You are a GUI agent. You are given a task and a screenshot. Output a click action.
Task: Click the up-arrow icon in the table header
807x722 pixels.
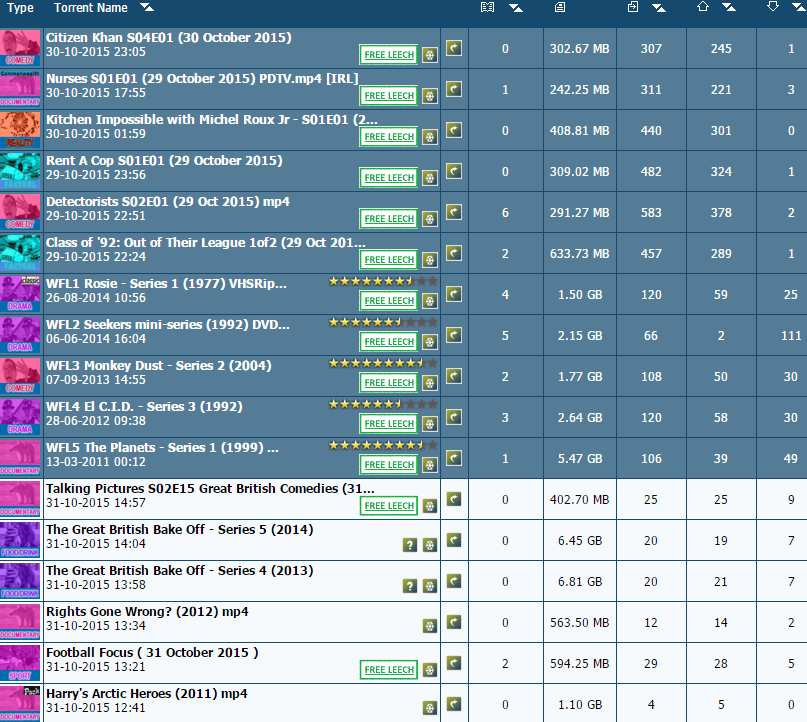tap(703, 7)
